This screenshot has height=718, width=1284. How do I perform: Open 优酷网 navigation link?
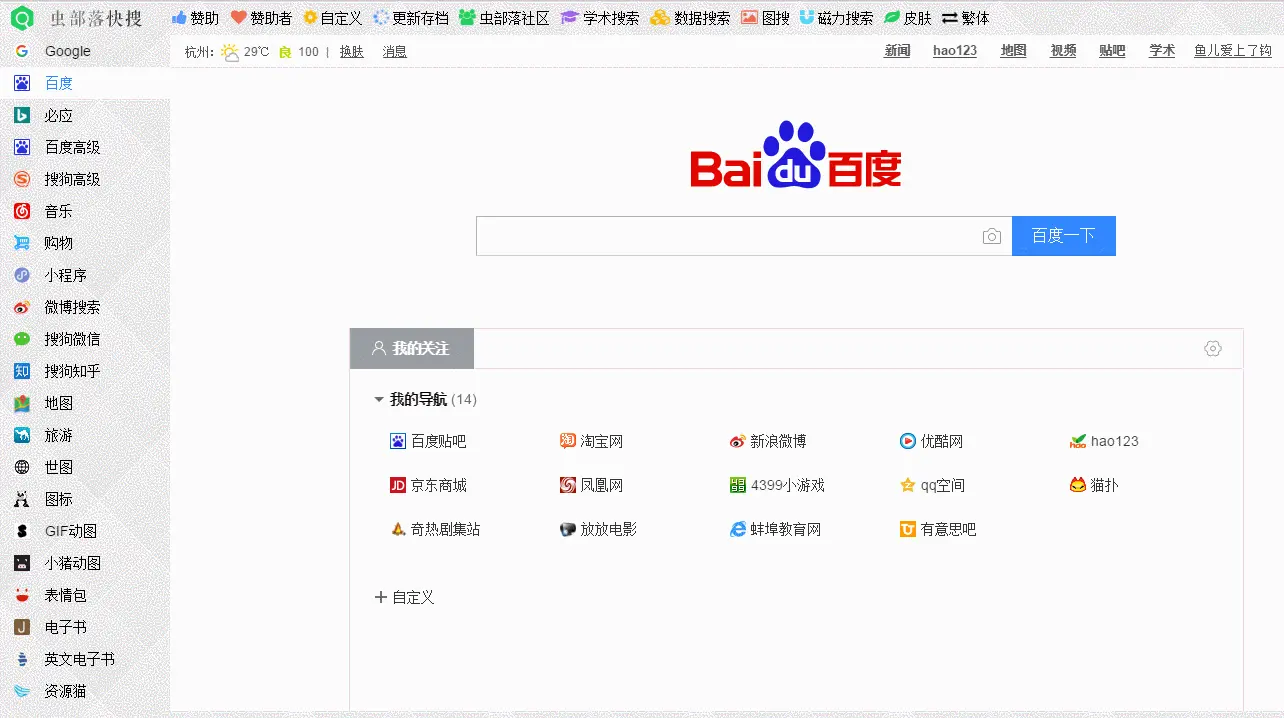(x=932, y=441)
